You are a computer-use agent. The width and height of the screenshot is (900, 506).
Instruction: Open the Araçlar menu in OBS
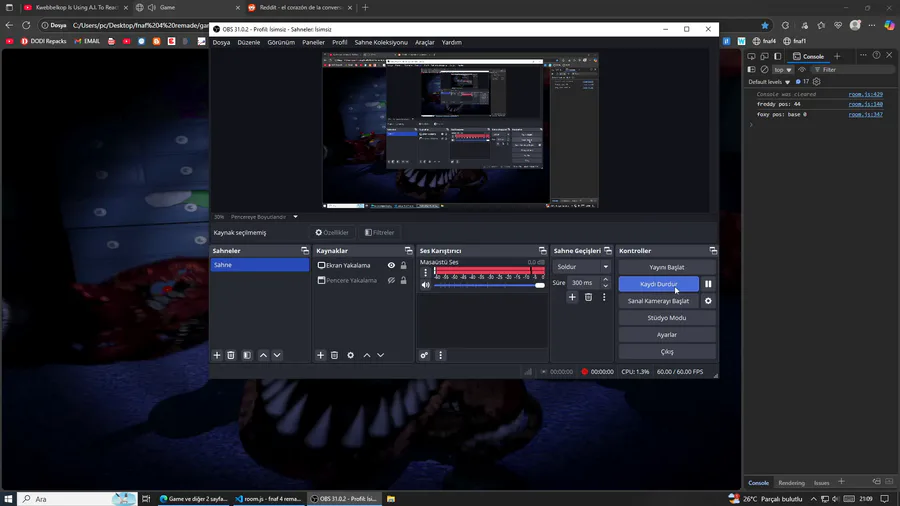click(x=425, y=42)
